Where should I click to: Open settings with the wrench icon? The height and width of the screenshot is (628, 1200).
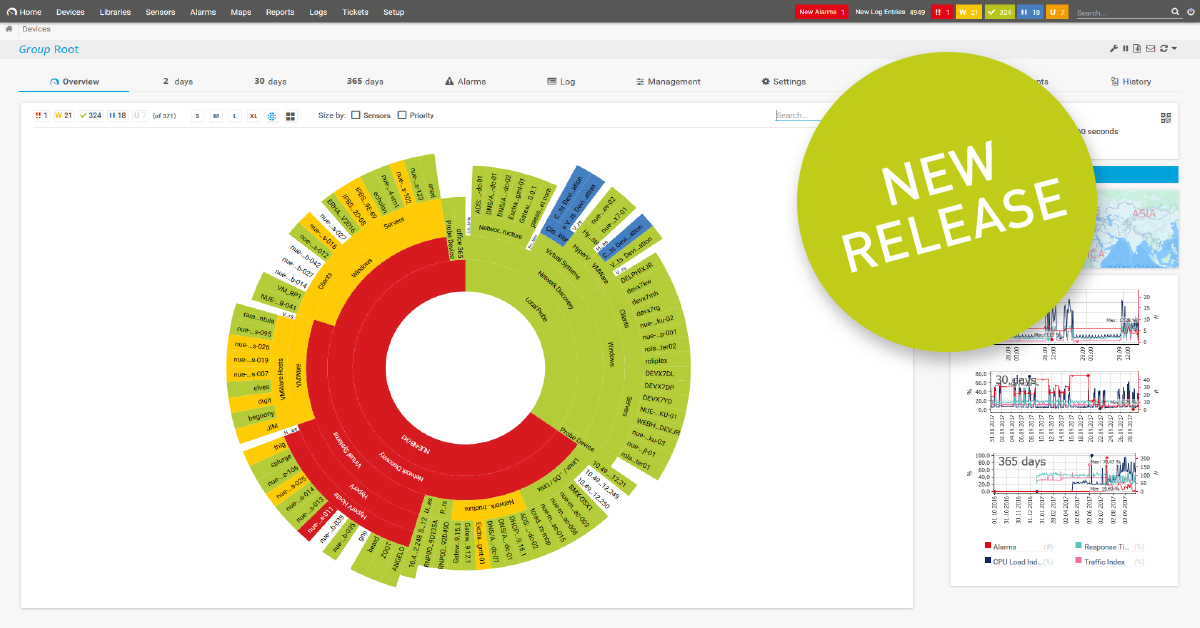tap(1113, 48)
